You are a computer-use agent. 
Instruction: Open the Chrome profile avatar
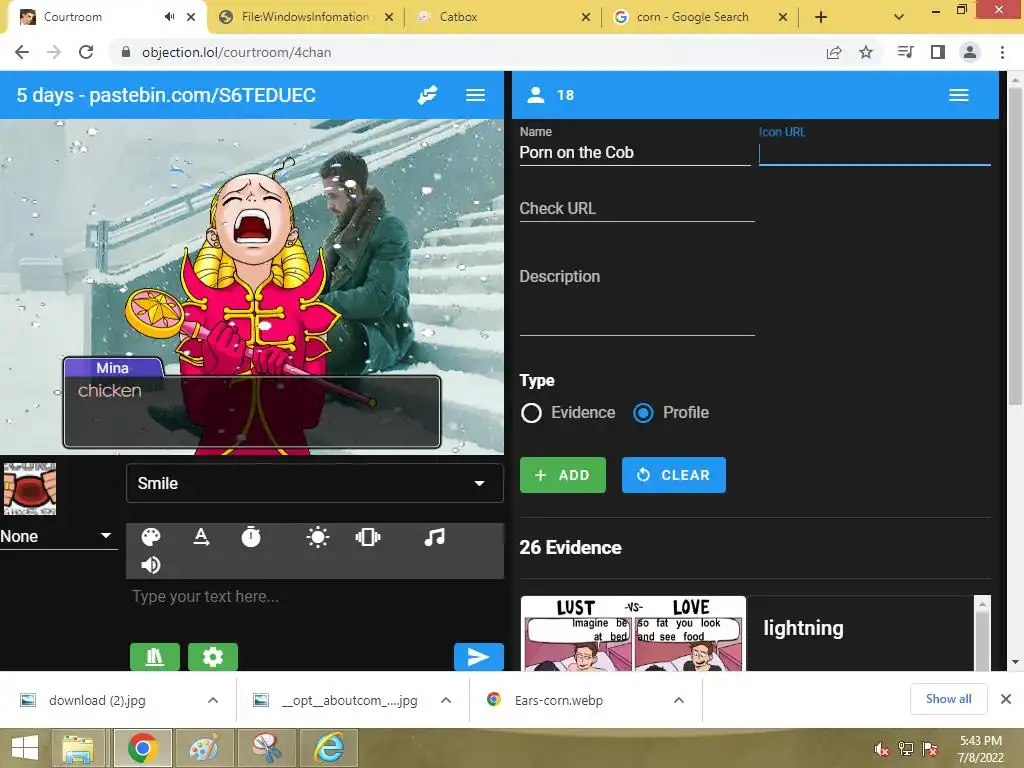(x=970, y=52)
